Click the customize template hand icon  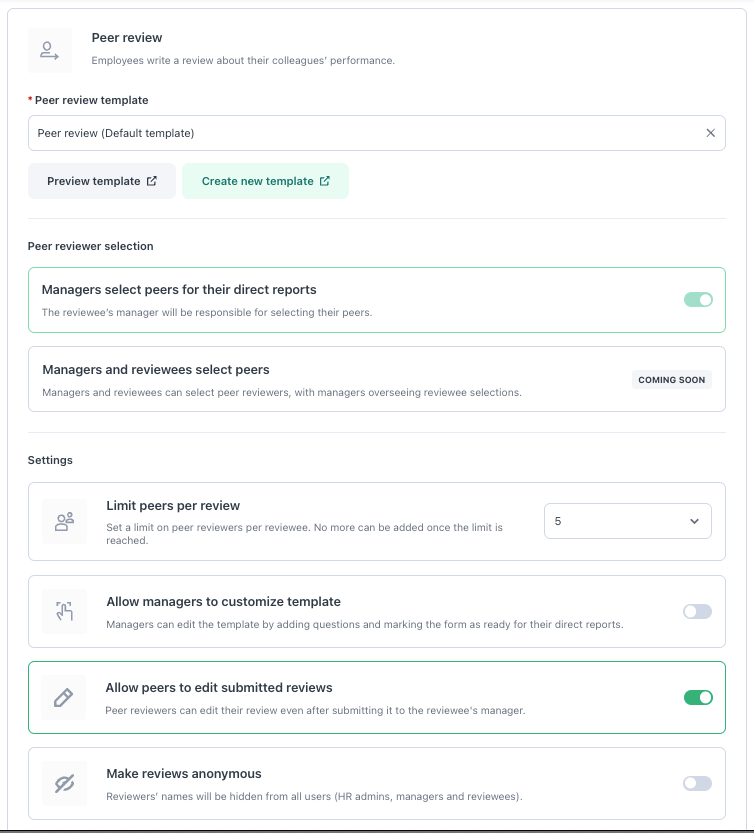coord(65,611)
